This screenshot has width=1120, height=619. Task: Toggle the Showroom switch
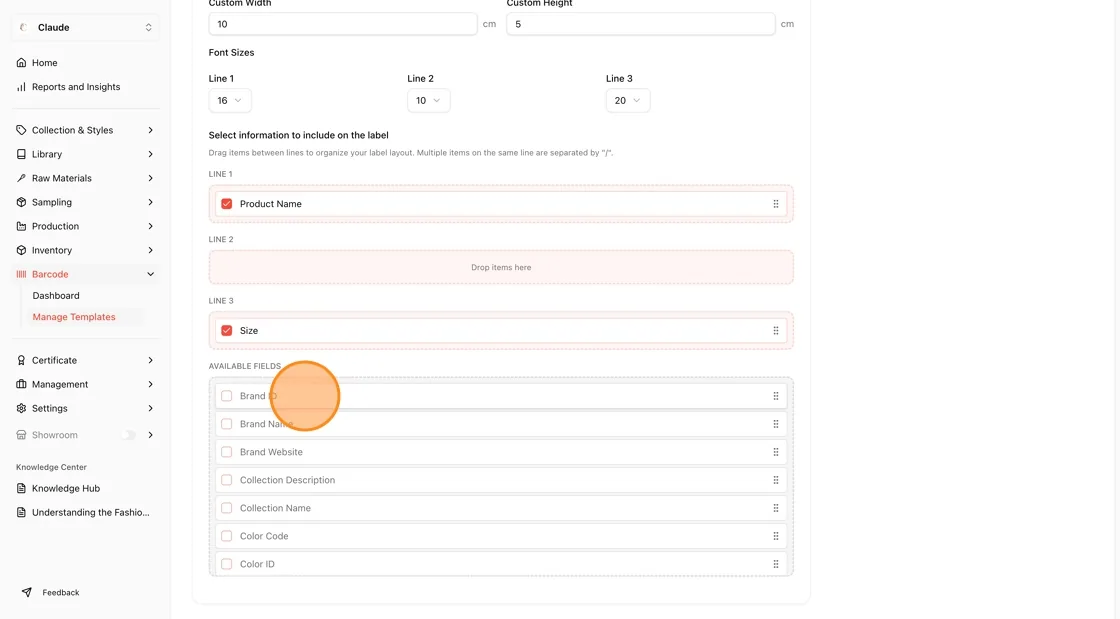click(x=129, y=435)
